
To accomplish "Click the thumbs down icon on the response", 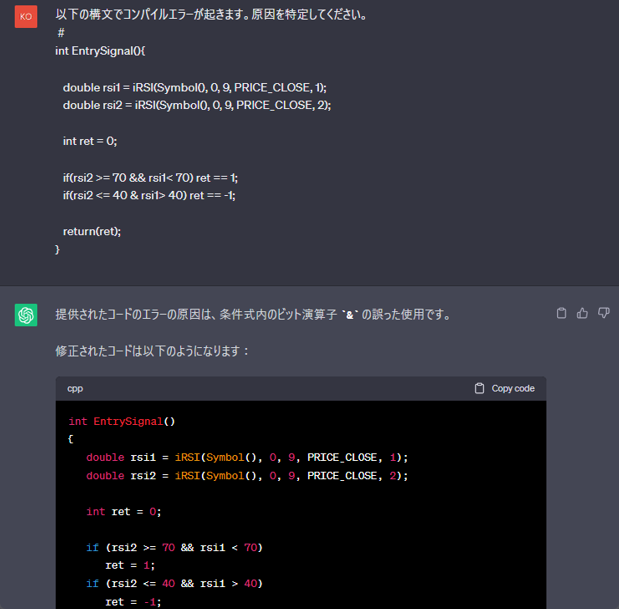I will point(603,314).
